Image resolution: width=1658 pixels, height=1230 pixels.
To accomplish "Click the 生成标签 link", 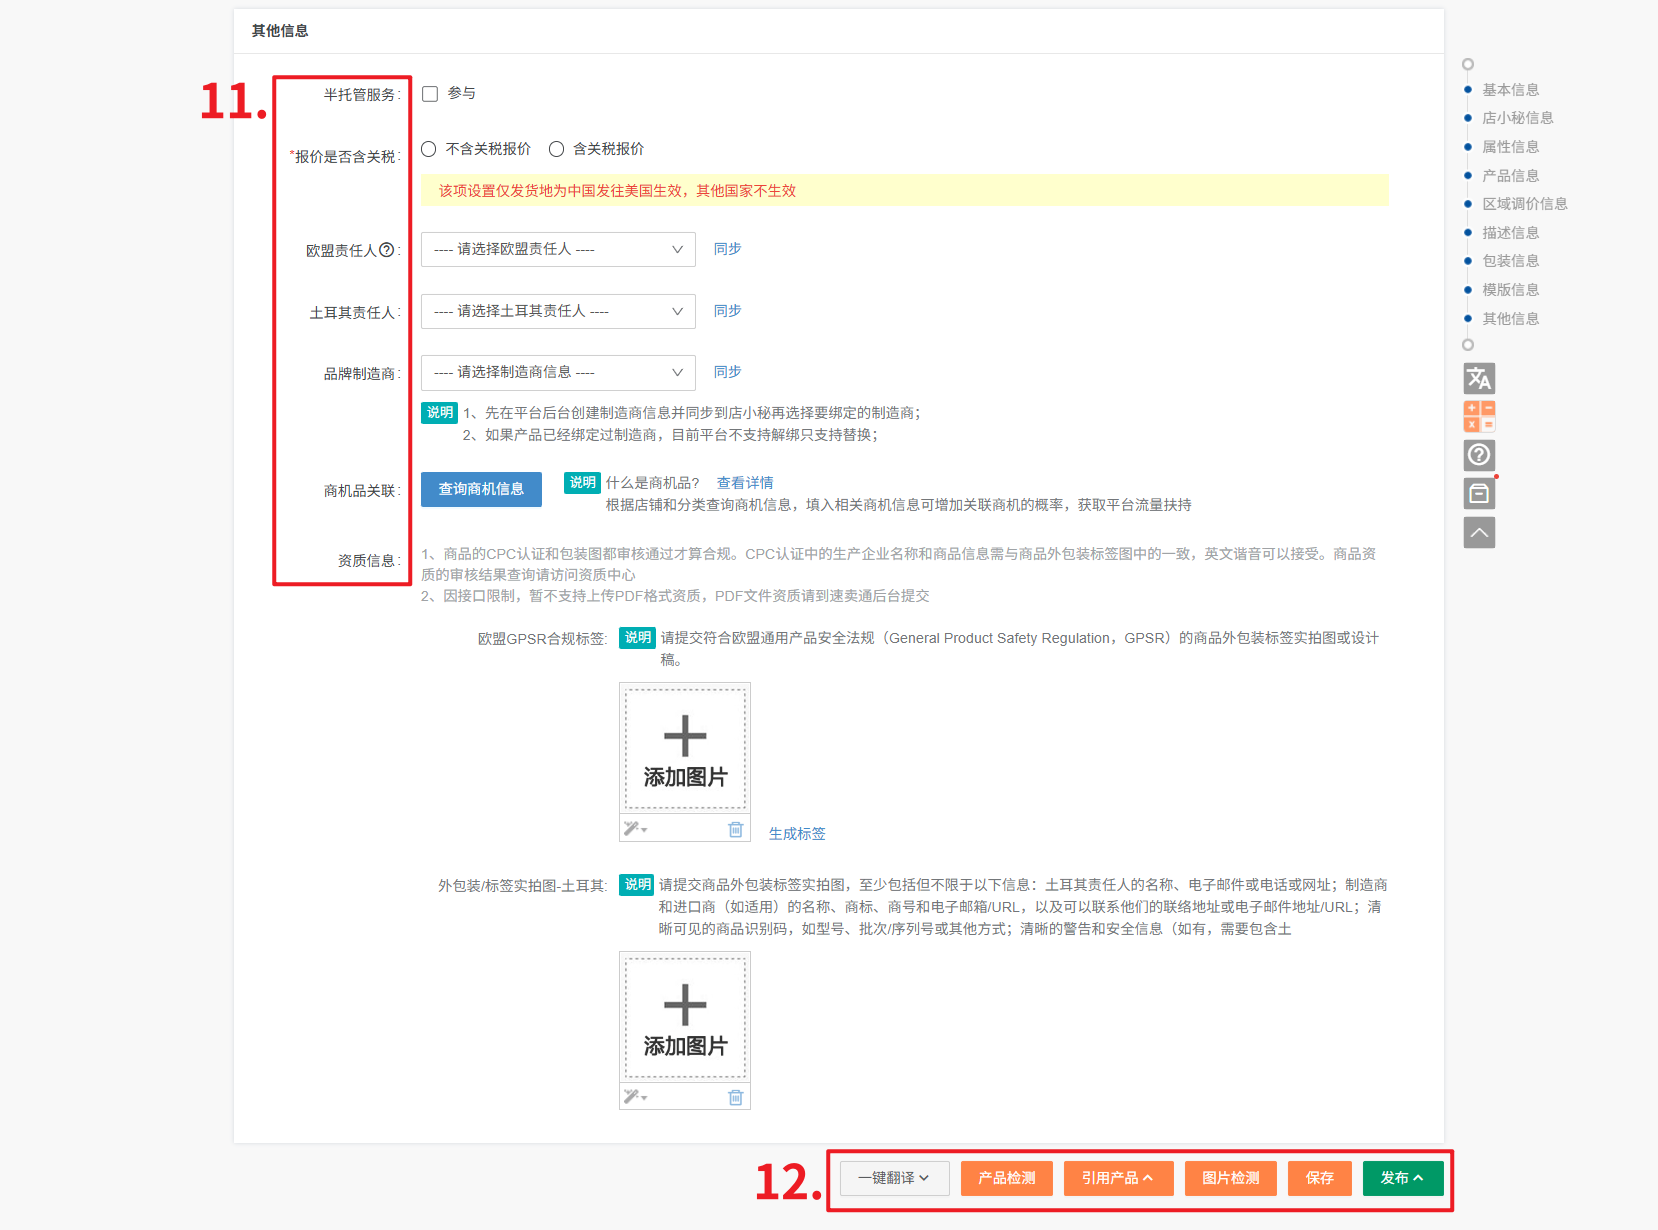I will pos(796,833).
